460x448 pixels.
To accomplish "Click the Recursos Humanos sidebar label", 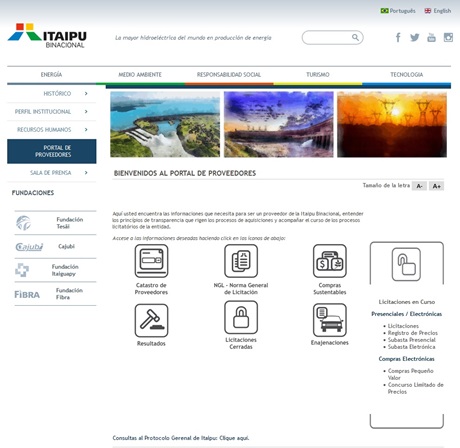I will [x=44, y=130].
